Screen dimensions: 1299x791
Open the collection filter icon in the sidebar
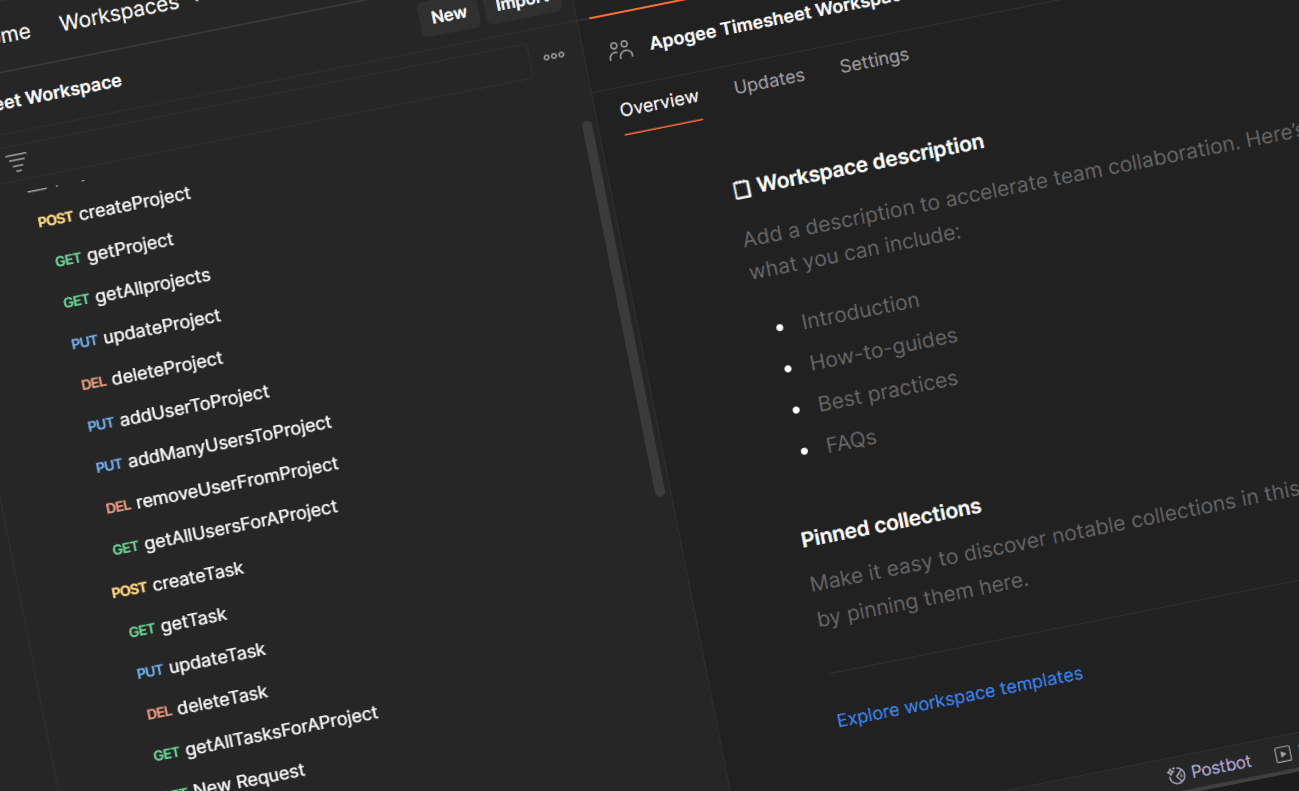(17, 161)
